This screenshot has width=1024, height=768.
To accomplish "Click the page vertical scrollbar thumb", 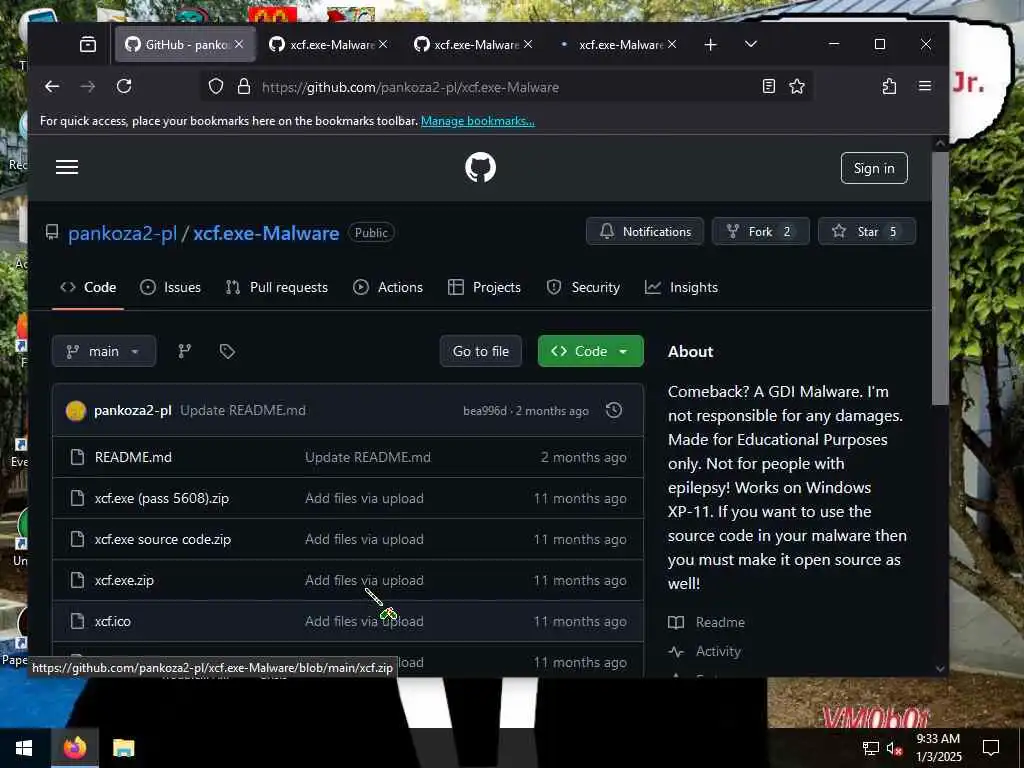I will click(940, 278).
